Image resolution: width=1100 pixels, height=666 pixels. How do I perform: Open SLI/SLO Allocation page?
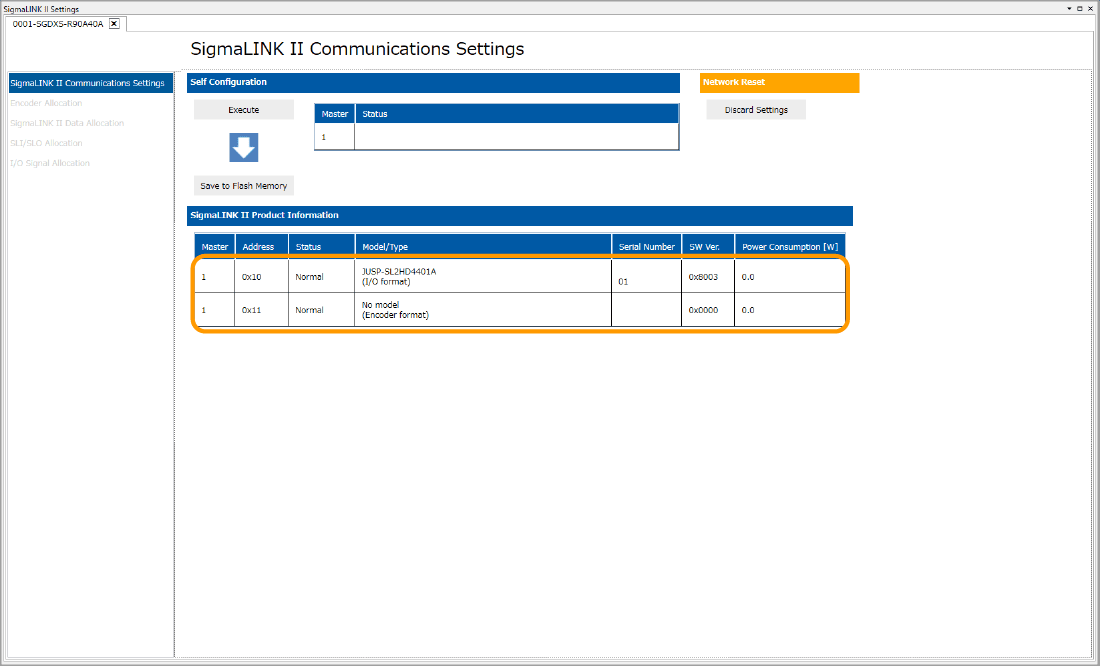46,143
